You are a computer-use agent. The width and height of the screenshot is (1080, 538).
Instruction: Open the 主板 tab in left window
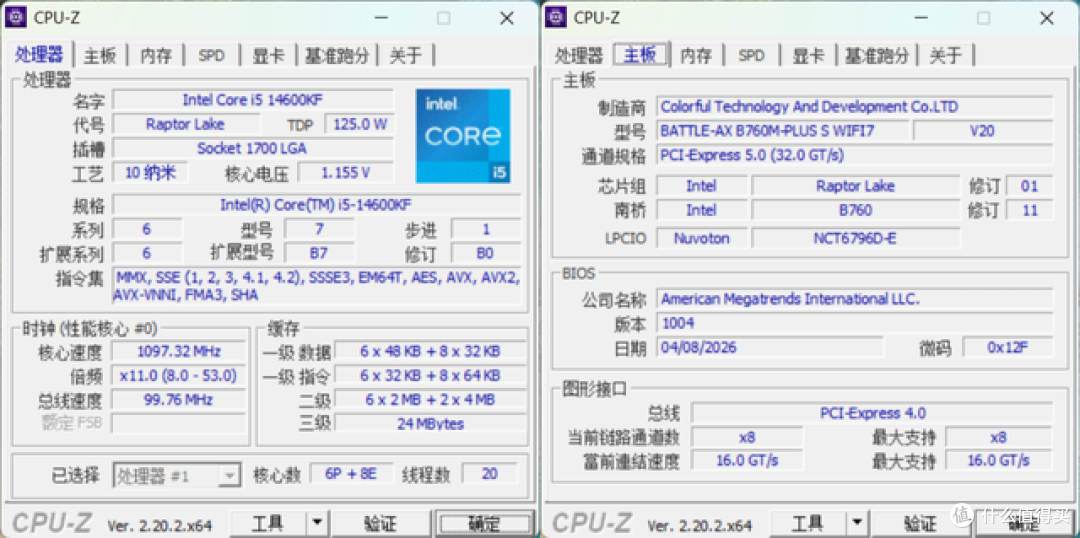pos(101,56)
